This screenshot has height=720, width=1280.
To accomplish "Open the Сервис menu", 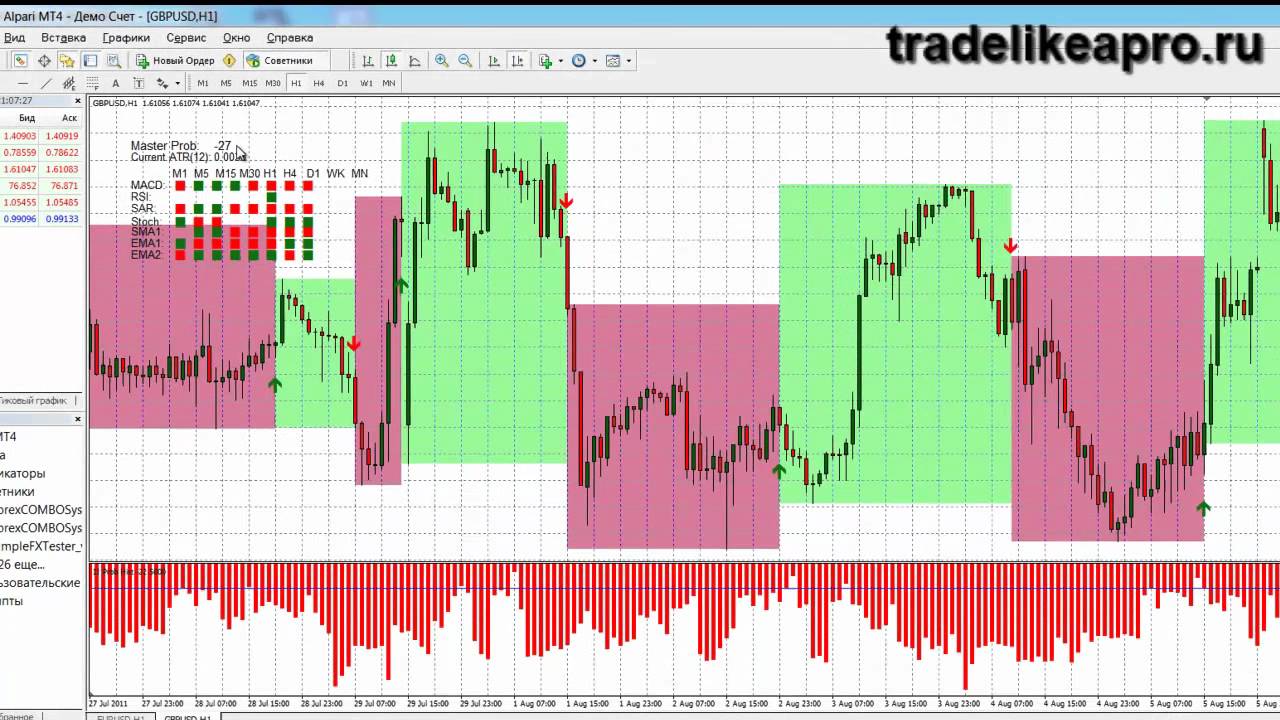I will [x=186, y=38].
